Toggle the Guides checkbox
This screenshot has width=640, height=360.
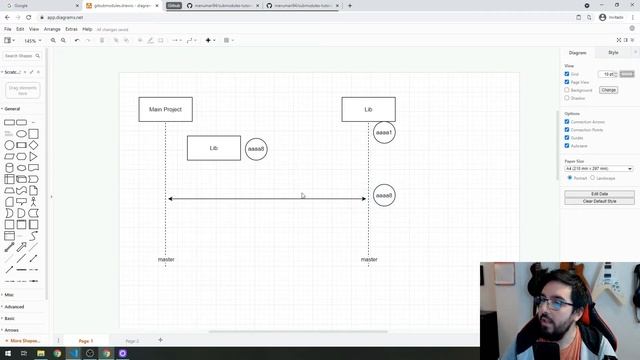pyautogui.click(x=567, y=138)
